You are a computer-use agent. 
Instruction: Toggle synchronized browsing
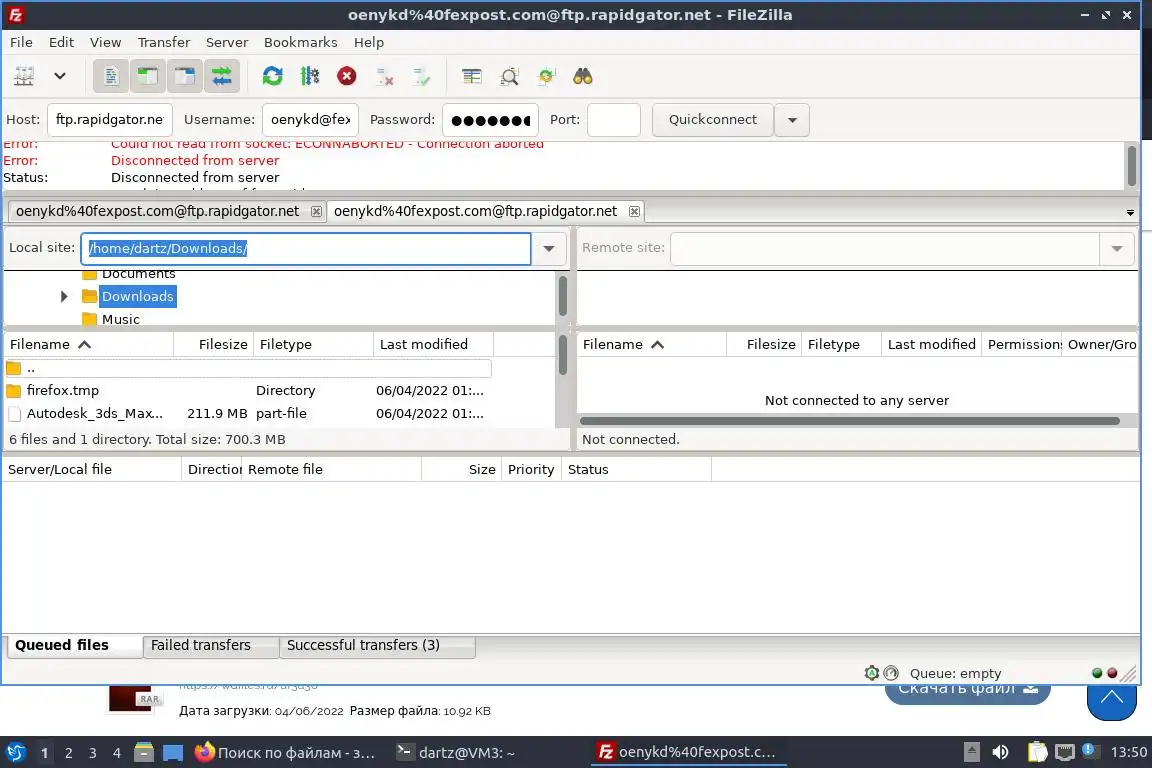point(546,76)
